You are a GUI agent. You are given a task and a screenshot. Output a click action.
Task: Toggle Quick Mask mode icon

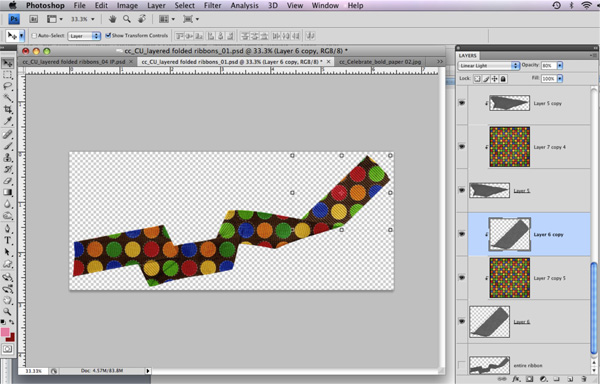click(8, 349)
